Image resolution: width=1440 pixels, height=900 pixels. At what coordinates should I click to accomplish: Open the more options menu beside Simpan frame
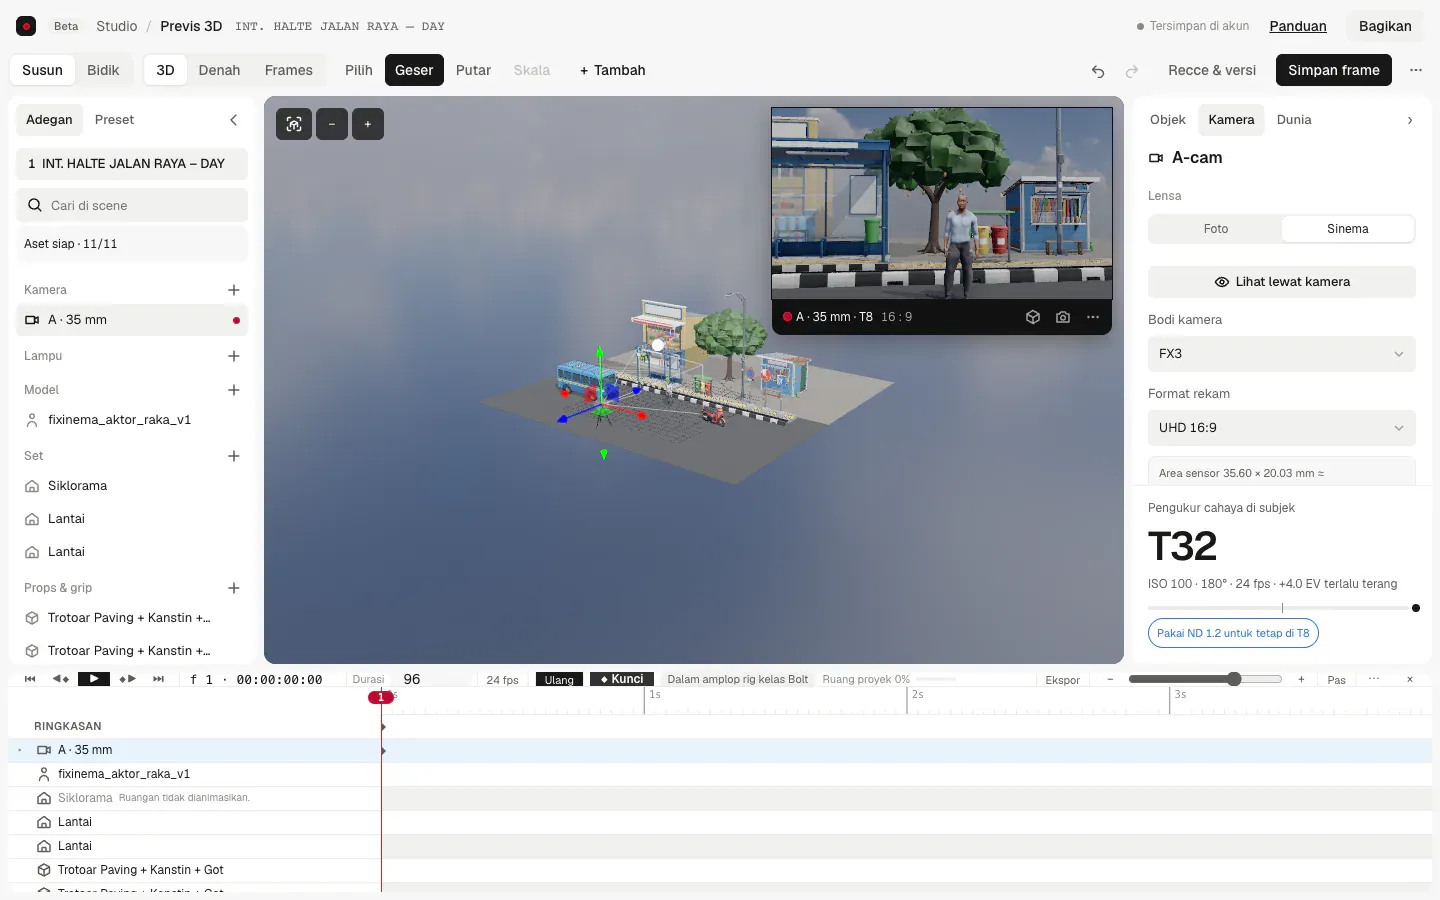(x=1416, y=70)
